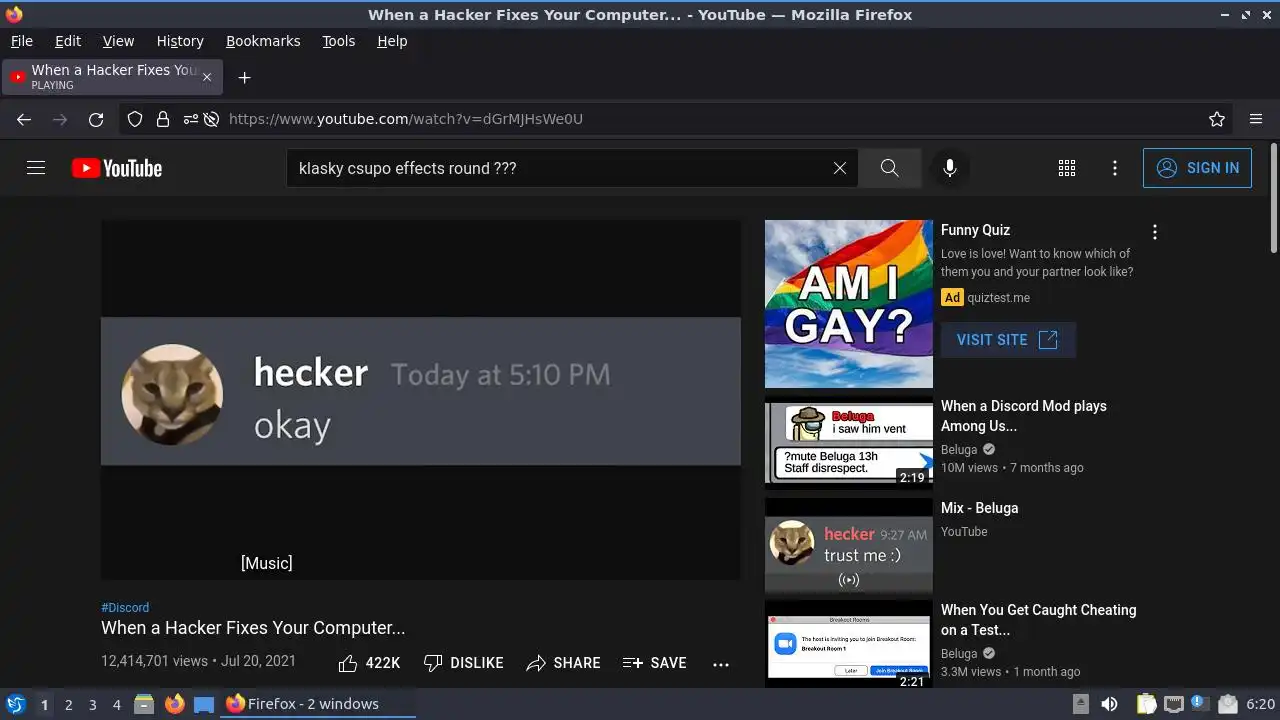Click the quiztest.me ad domain
This screenshot has width=1280, height=720.
point(998,297)
